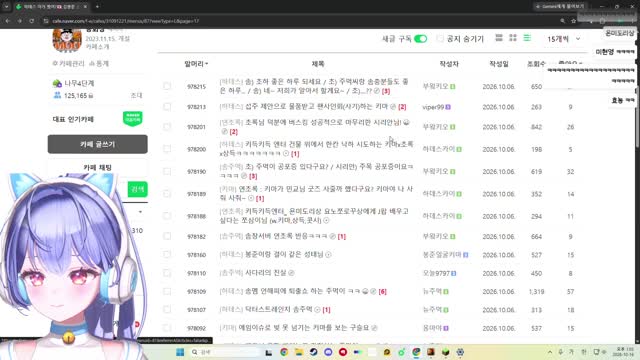The image size is (640, 360).
Task: Switch to the two-row list layout icon
Action: coord(499,38)
